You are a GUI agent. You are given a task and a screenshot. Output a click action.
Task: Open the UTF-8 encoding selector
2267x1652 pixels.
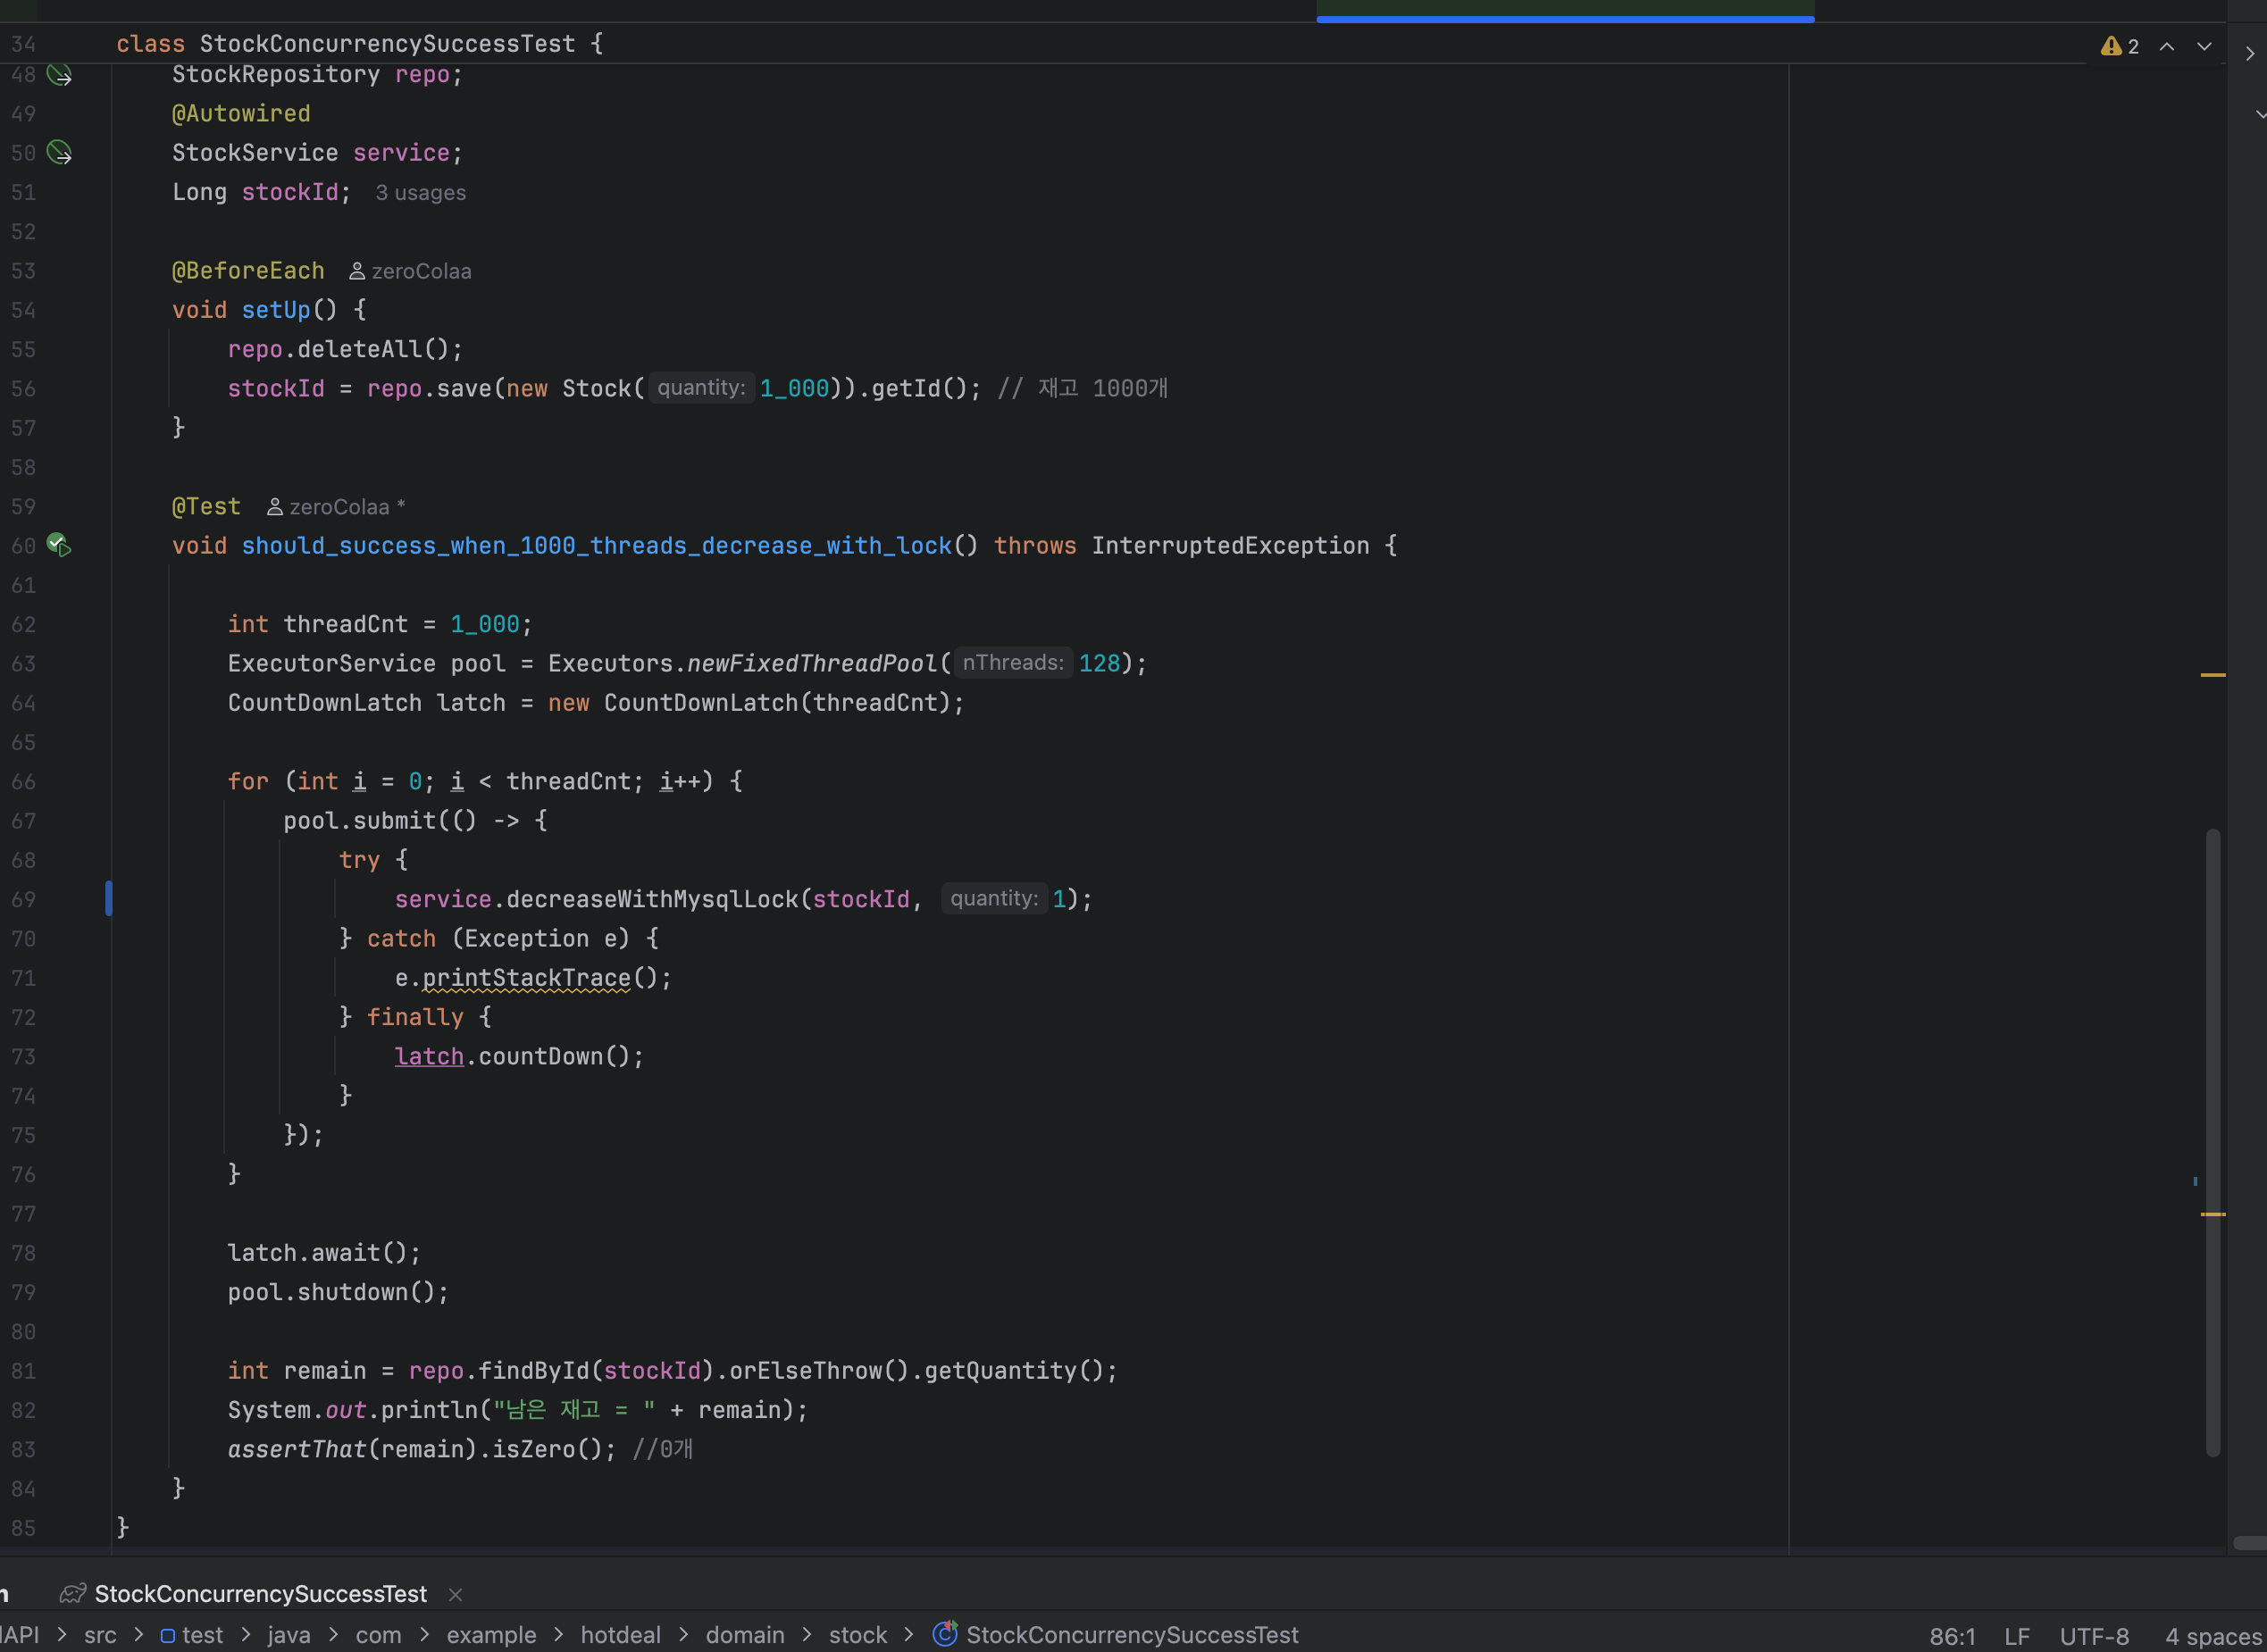[x=2094, y=1636]
